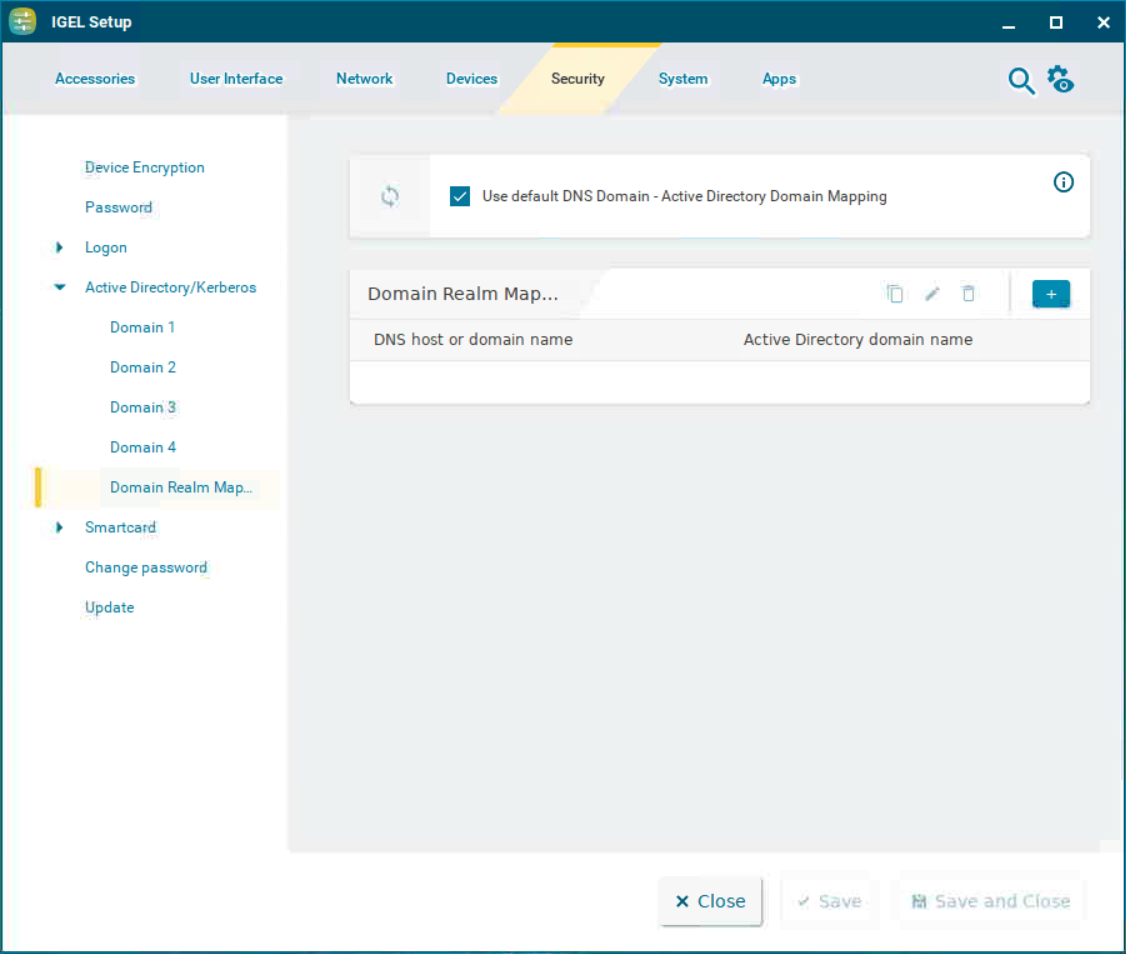1126x954 pixels.
Task: Click the copy entry icon in mapping table
Action: click(895, 294)
